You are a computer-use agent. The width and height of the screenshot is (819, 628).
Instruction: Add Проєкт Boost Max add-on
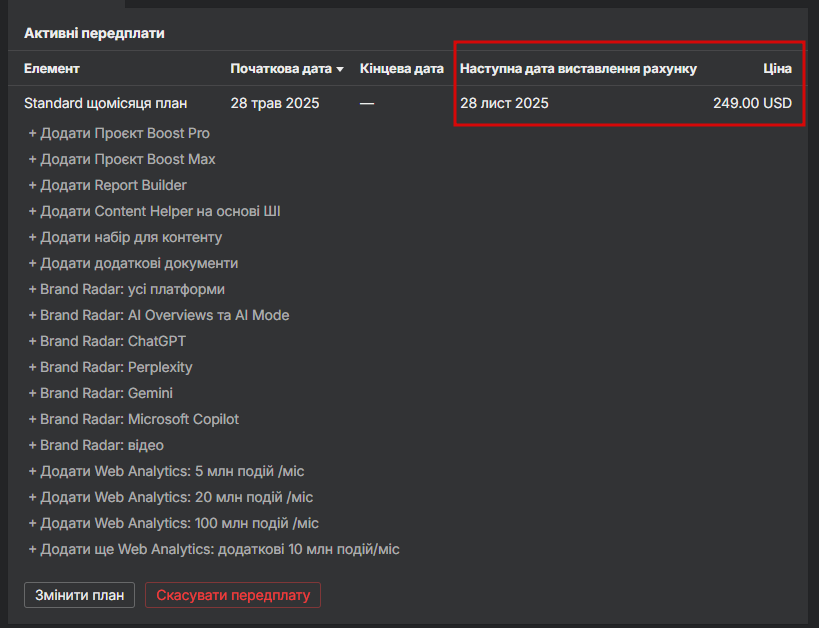click(122, 159)
